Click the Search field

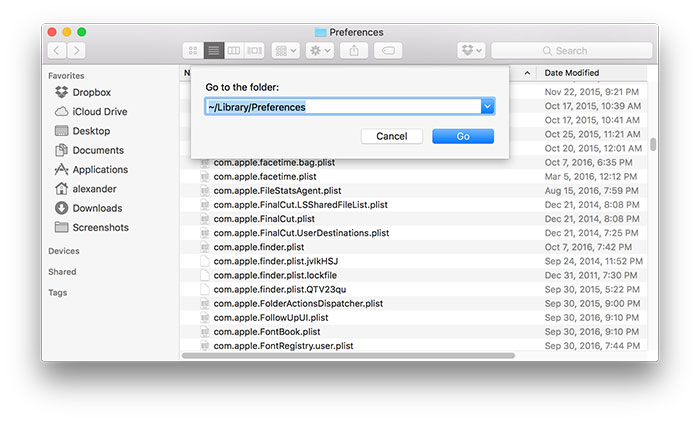coord(571,50)
